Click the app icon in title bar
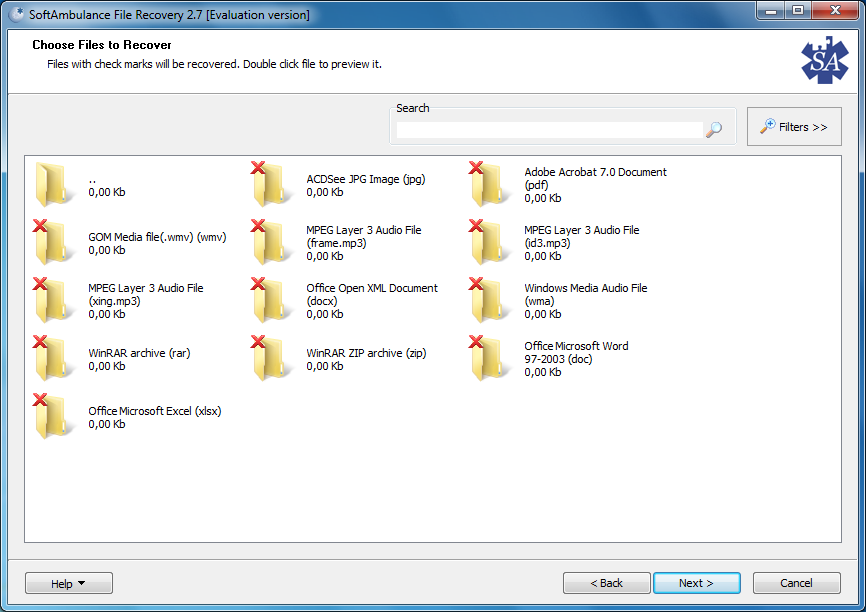 17,14
